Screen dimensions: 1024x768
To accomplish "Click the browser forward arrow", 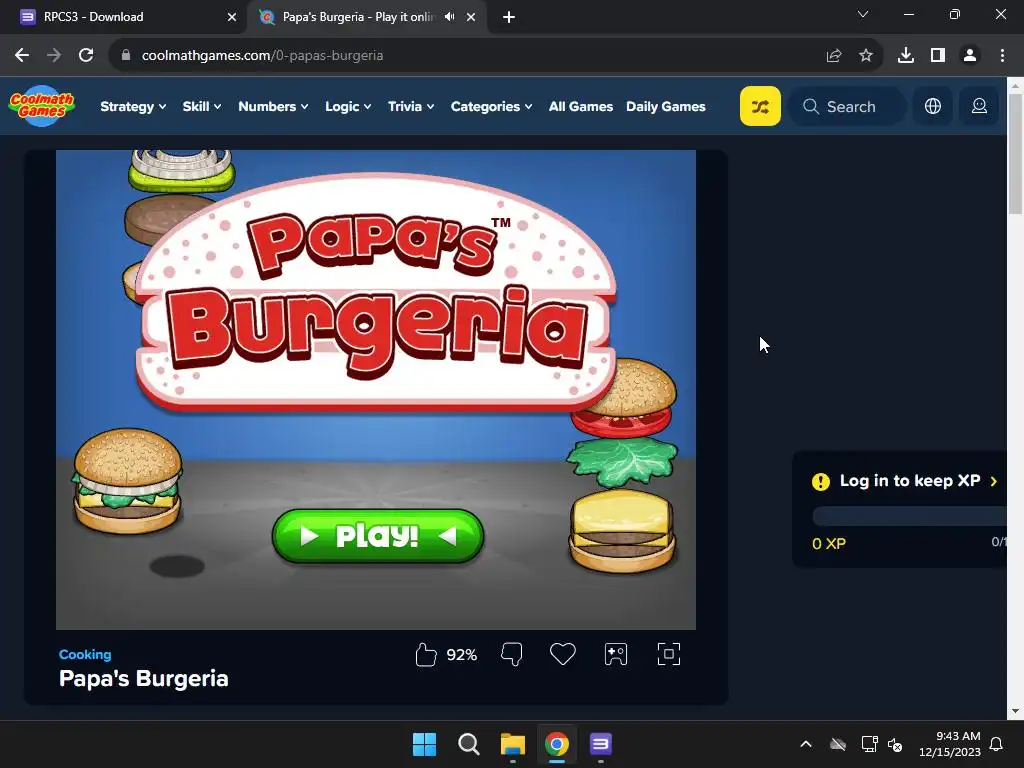I will 54,56.
